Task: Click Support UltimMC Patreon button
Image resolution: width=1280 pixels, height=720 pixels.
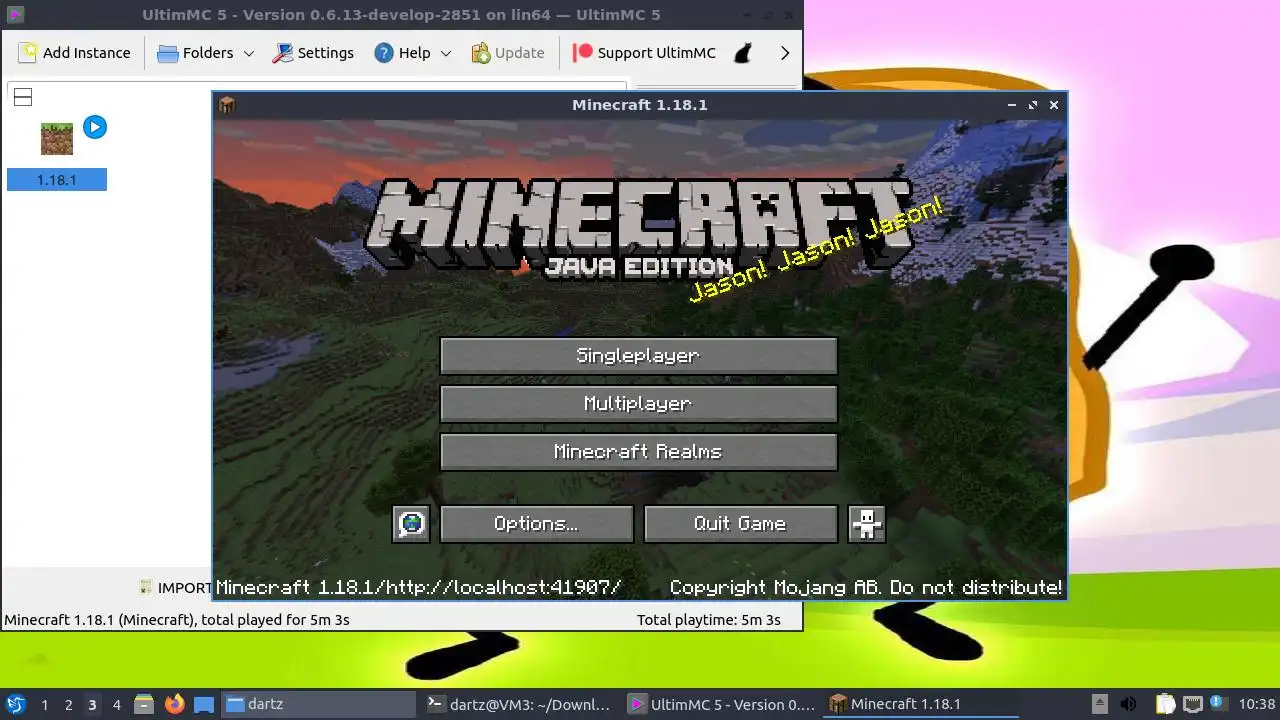Action: (x=644, y=53)
